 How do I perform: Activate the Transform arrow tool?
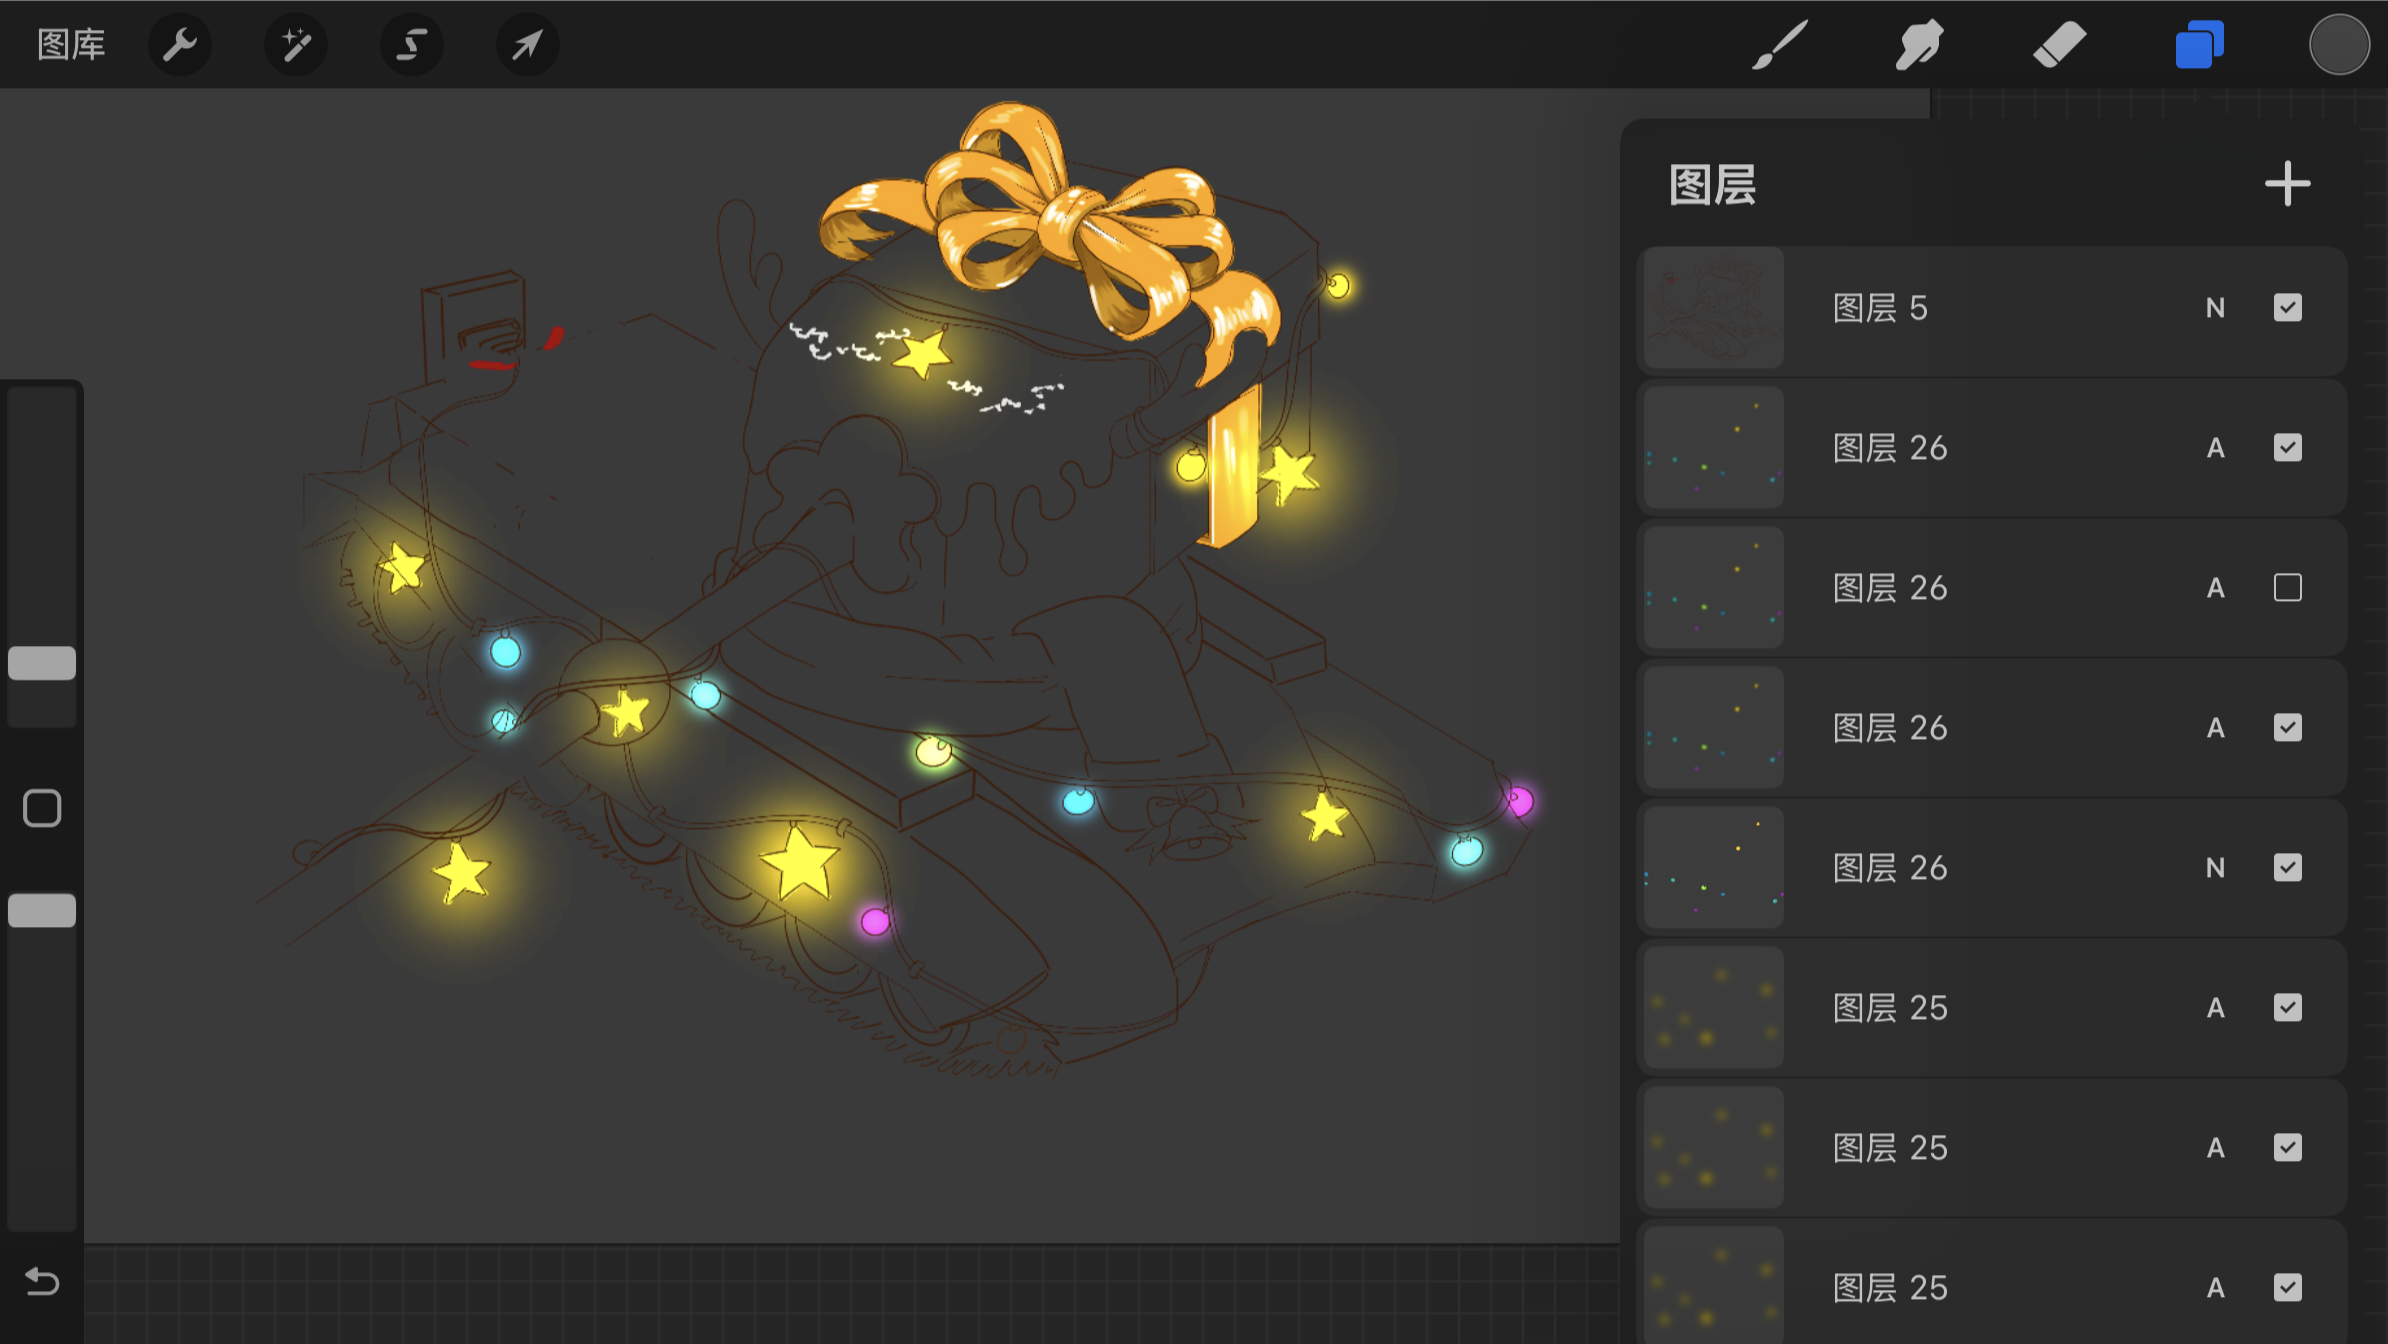527,45
